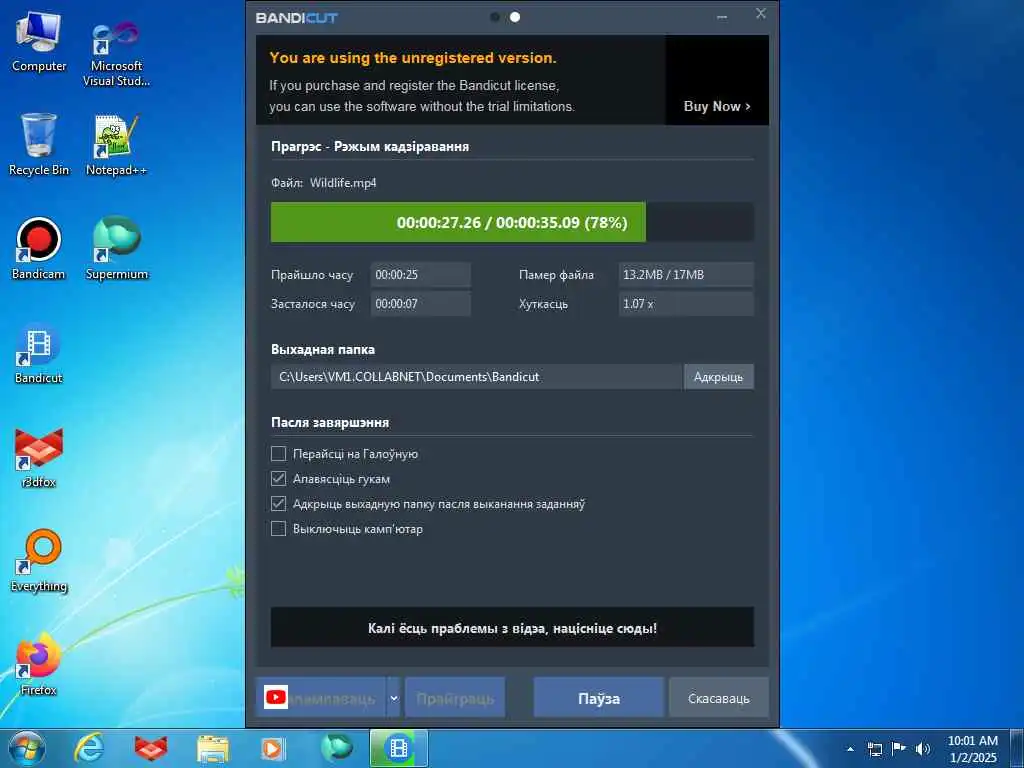Viewport: 1024px width, 768px height.
Task: Uncheck Адкрыць выходную папку checkbox
Action: click(x=279, y=504)
